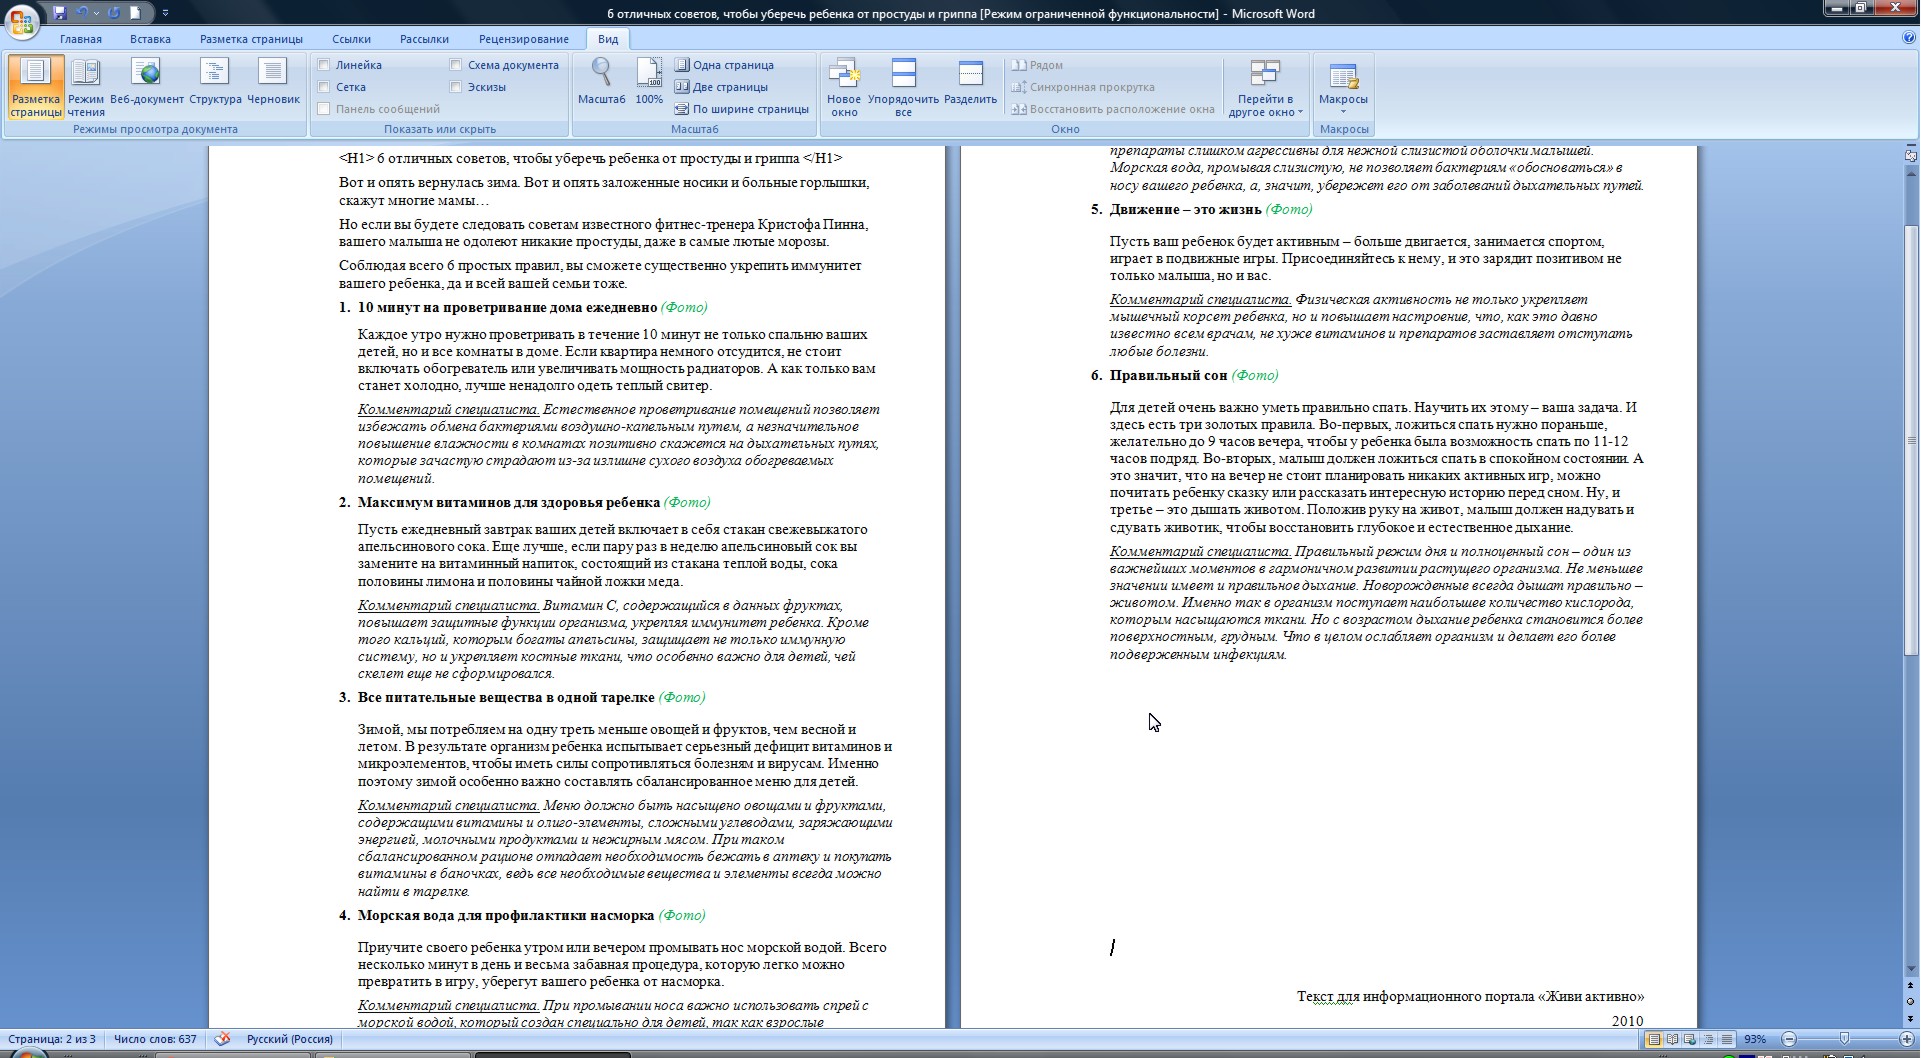Screen dimensions: 1921x1058
Task: Toggle the Сетка gridlines checkbox
Action: pos(324,87)
